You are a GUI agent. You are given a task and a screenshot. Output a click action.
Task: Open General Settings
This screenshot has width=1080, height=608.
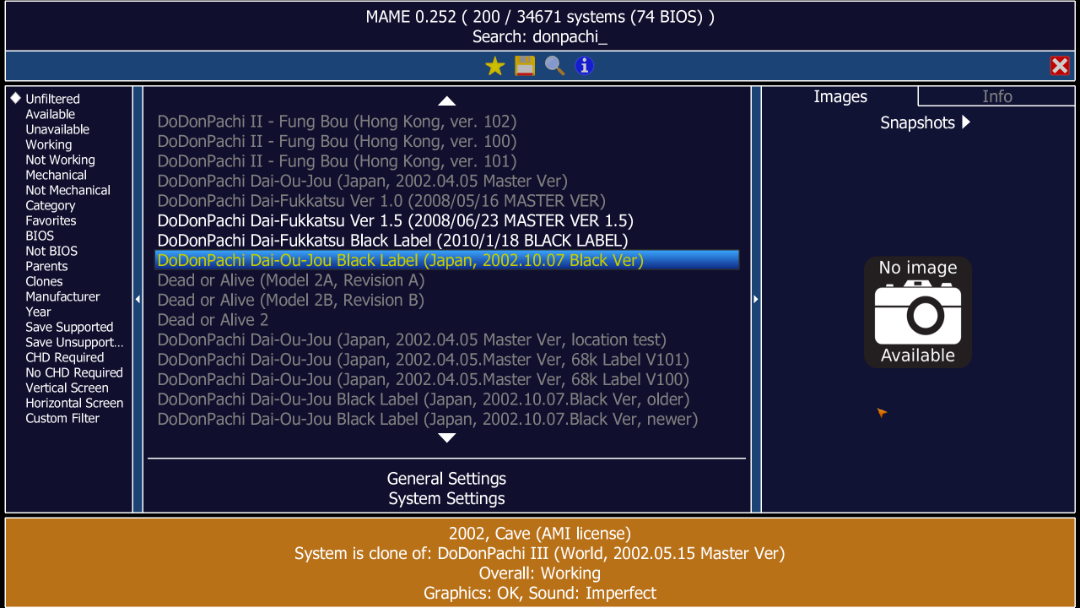click(x=446, y=478)
